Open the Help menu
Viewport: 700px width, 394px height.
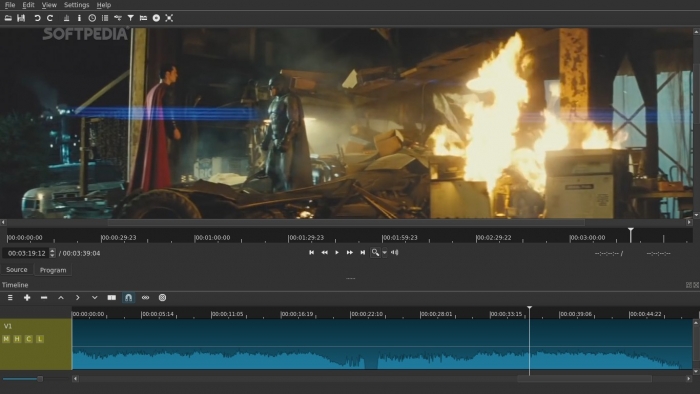tap(104, 5)
